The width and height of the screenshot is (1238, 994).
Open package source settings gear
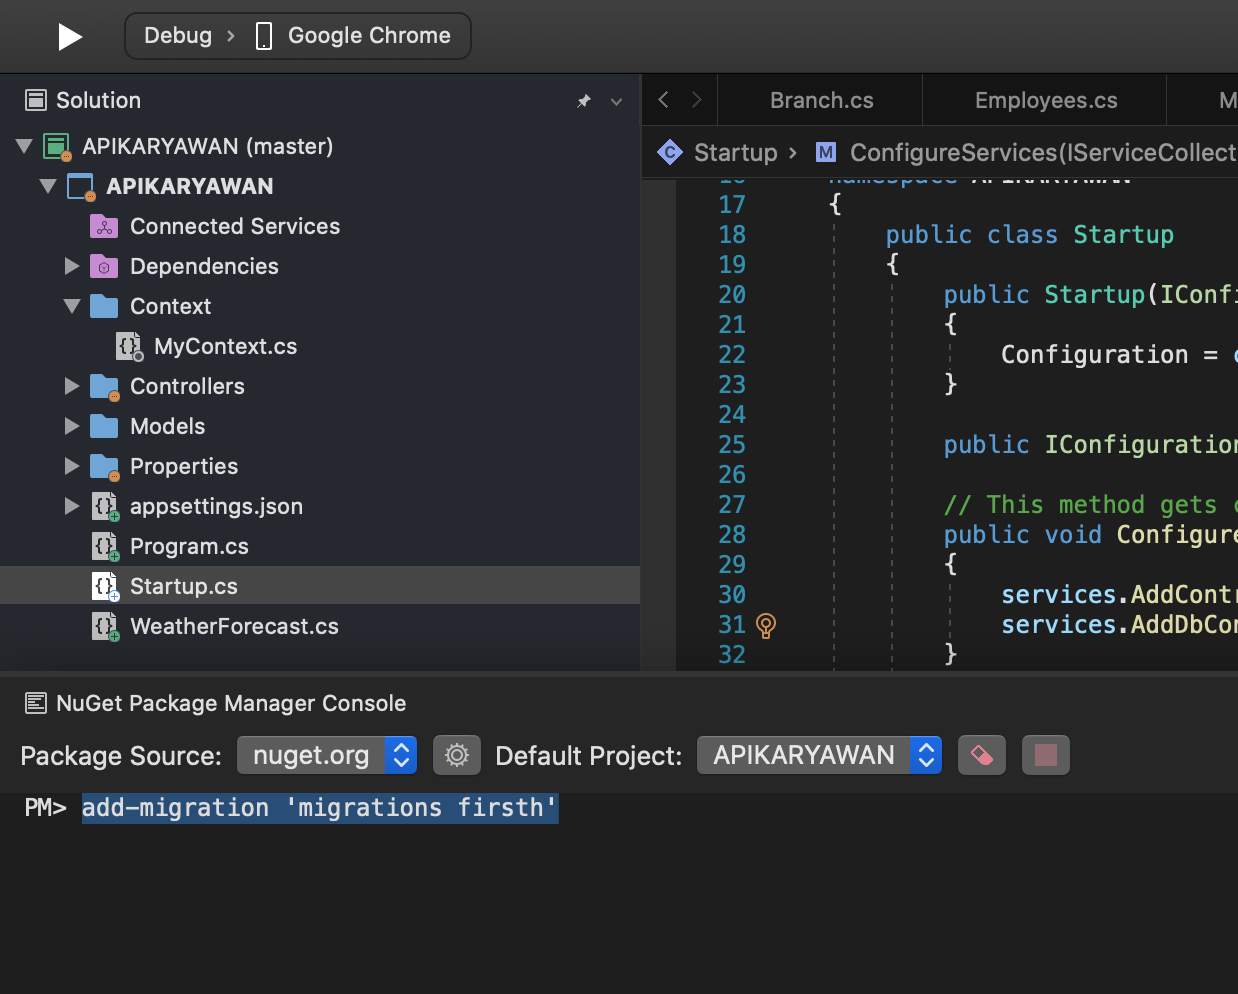click(x=457, y=755)
